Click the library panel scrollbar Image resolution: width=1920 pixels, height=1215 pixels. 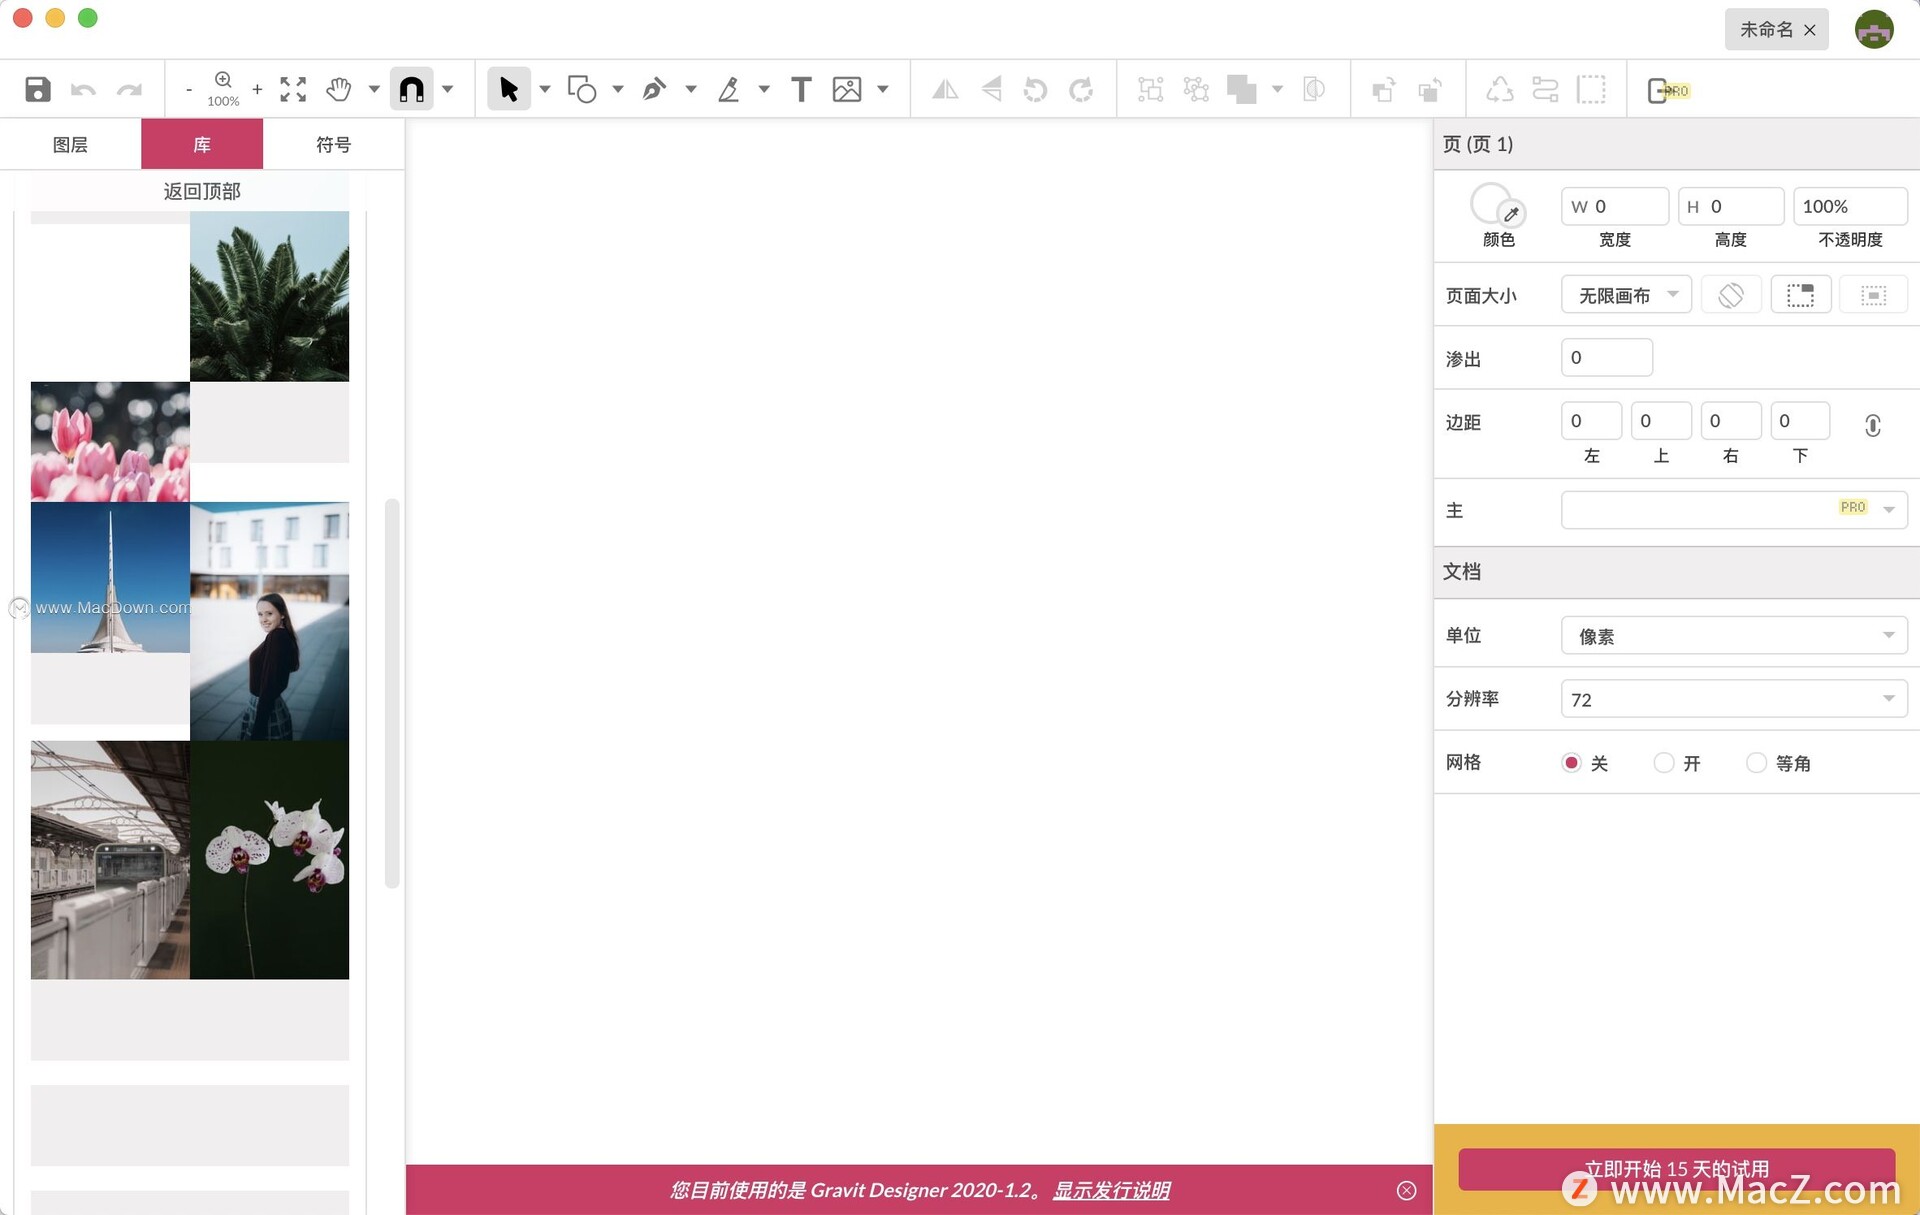tap(392, 693)
